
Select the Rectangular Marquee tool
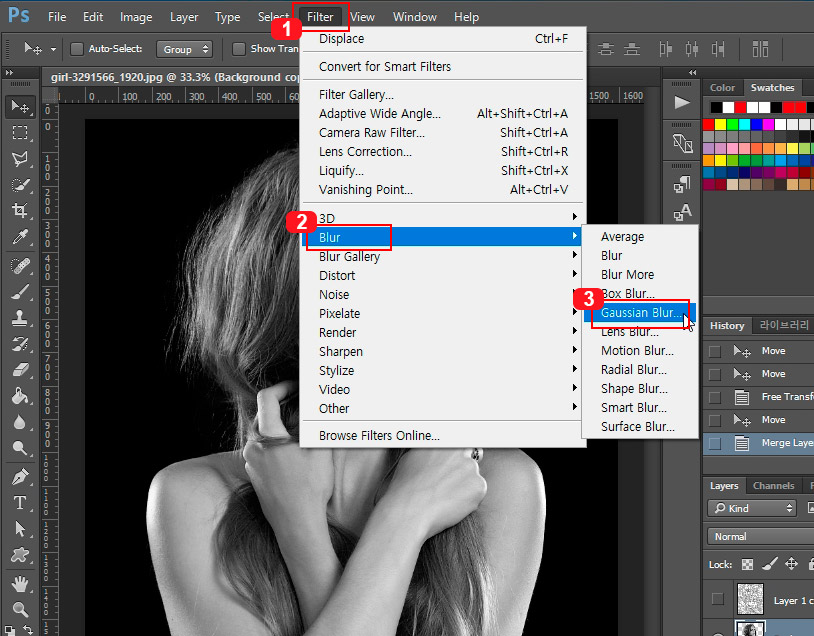coord(20,132)
